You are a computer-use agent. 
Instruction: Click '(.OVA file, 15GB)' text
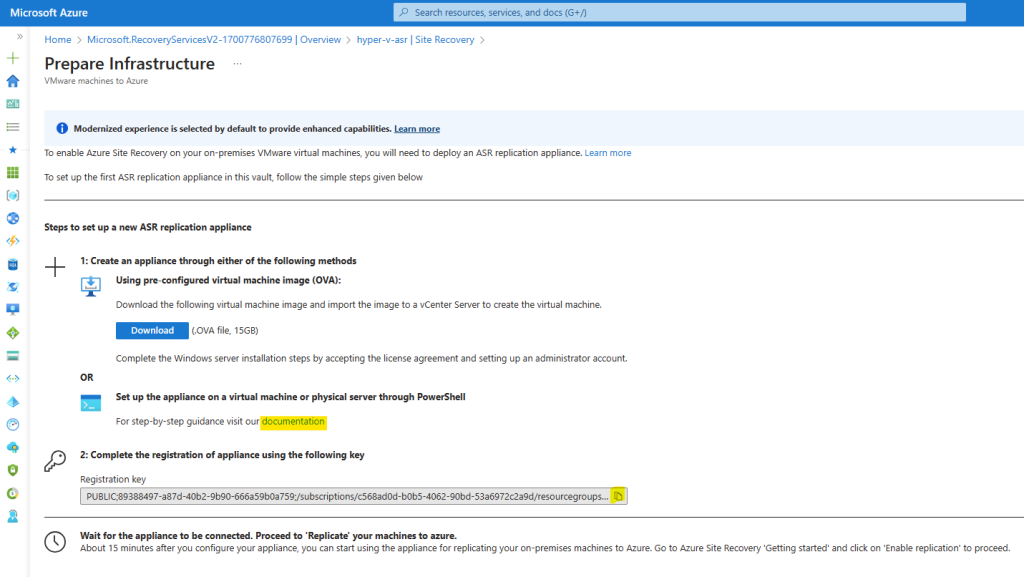[x=225, y=330]
